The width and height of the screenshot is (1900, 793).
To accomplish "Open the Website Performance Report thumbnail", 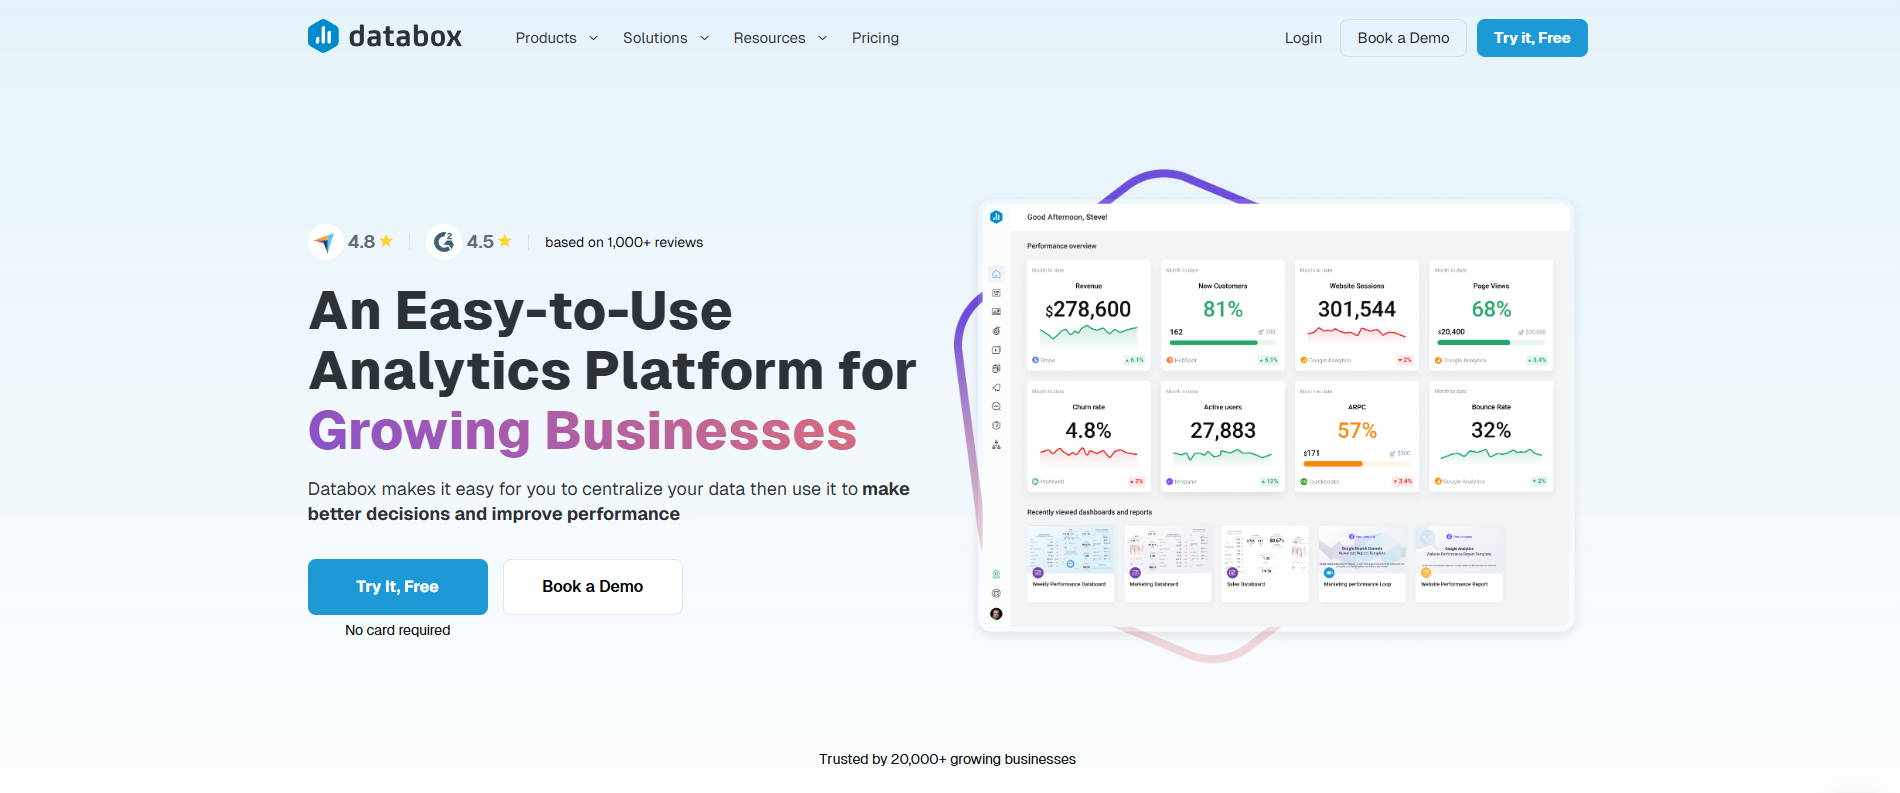I will click(1458, 563).
